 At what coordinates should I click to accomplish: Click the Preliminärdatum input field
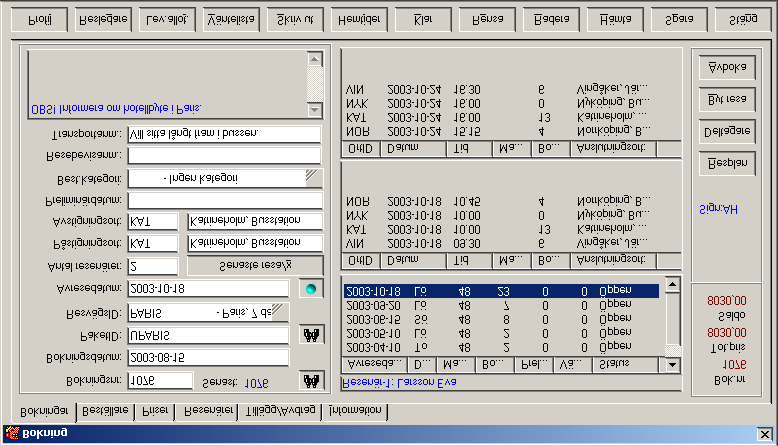[225, 200]
